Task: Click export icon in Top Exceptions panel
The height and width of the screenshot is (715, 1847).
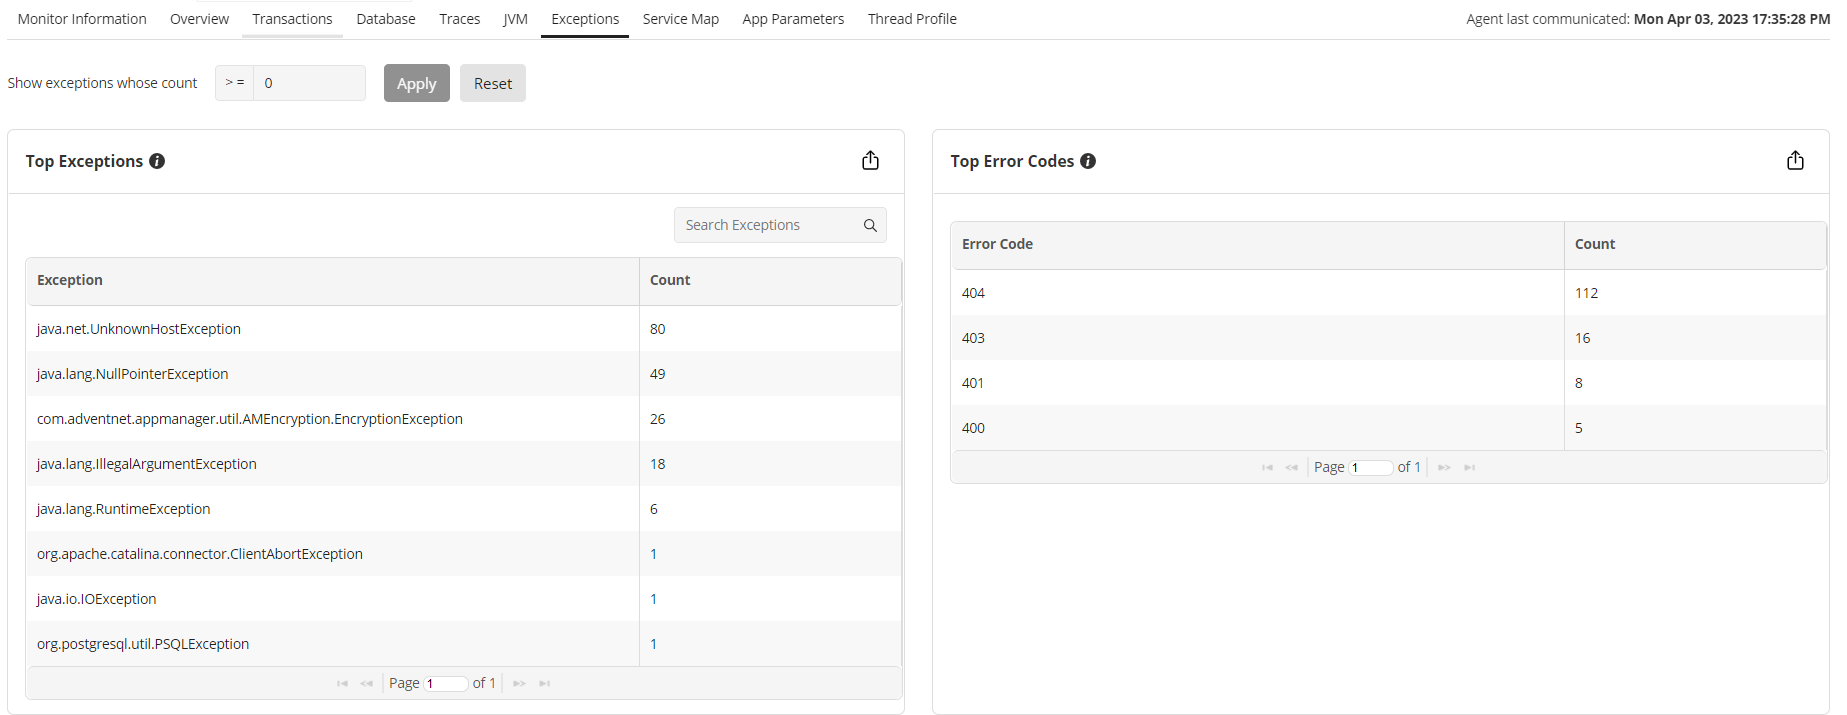Action: (x=870, y=160)
